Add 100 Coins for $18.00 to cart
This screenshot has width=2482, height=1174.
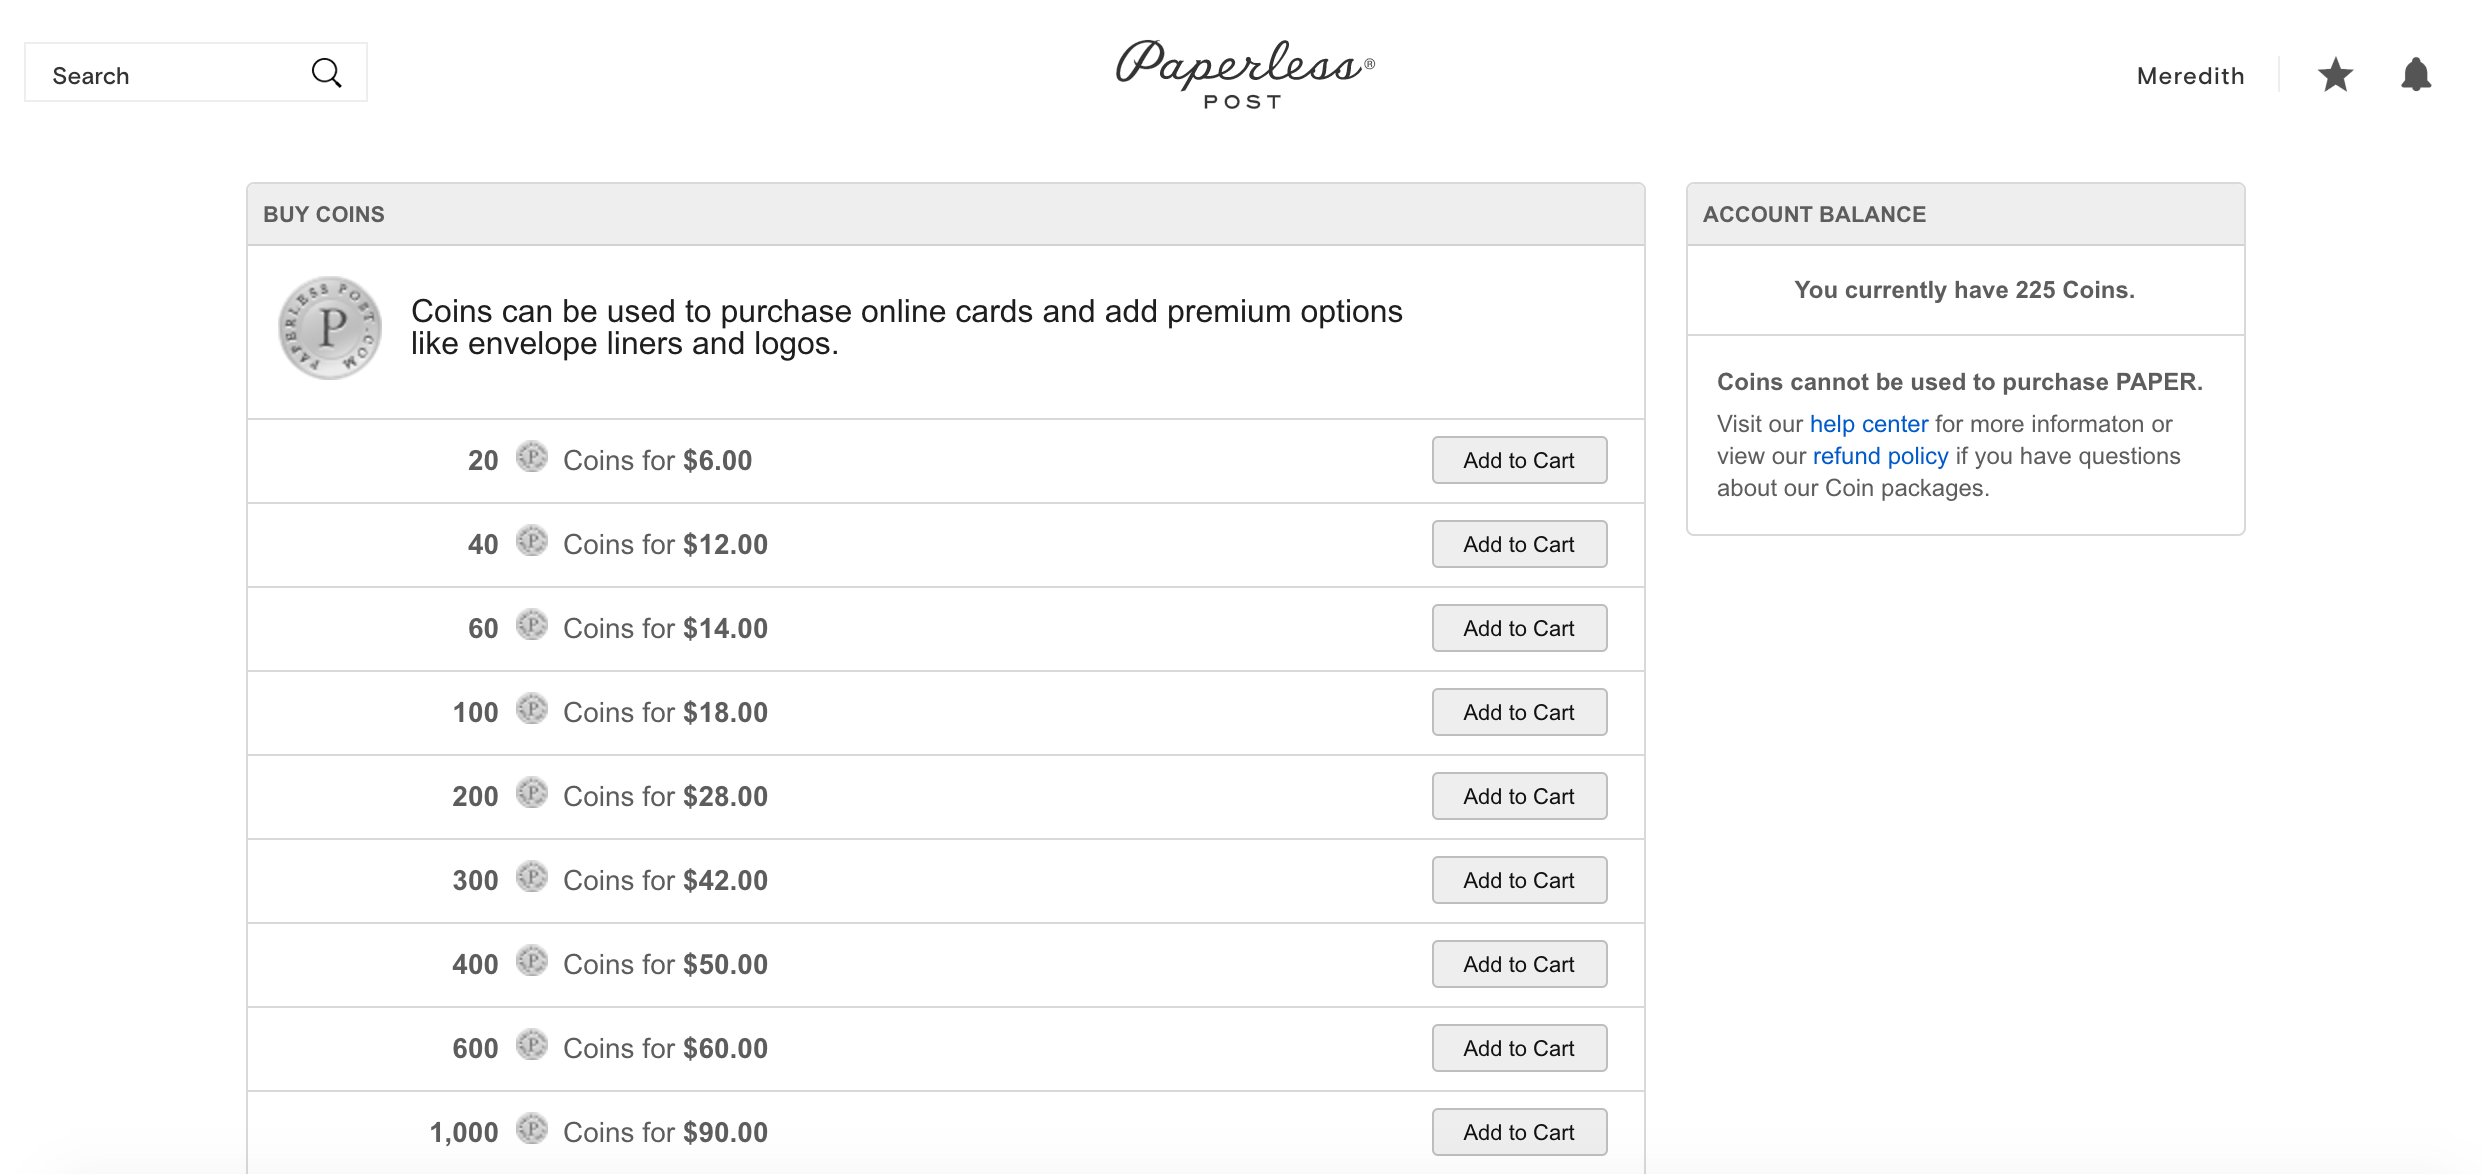click(x=1519, y=712)
